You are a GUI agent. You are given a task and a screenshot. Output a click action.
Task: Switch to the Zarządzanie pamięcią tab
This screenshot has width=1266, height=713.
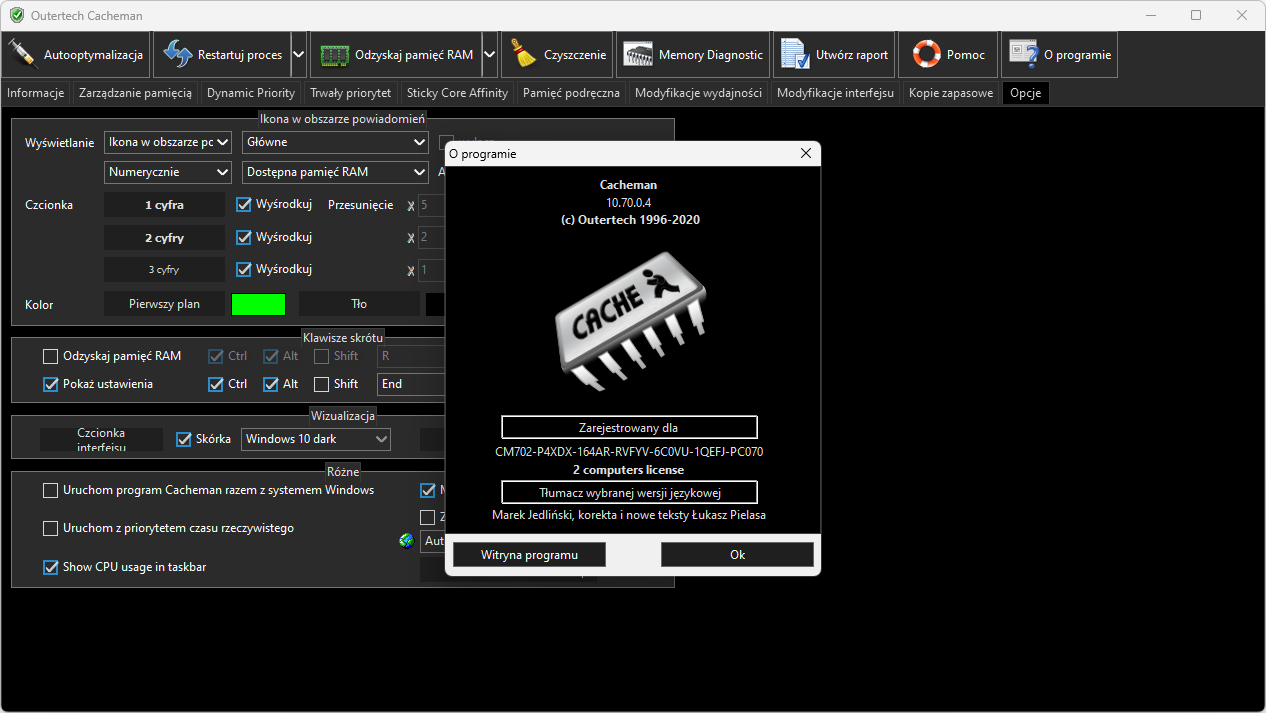point(135,93)
